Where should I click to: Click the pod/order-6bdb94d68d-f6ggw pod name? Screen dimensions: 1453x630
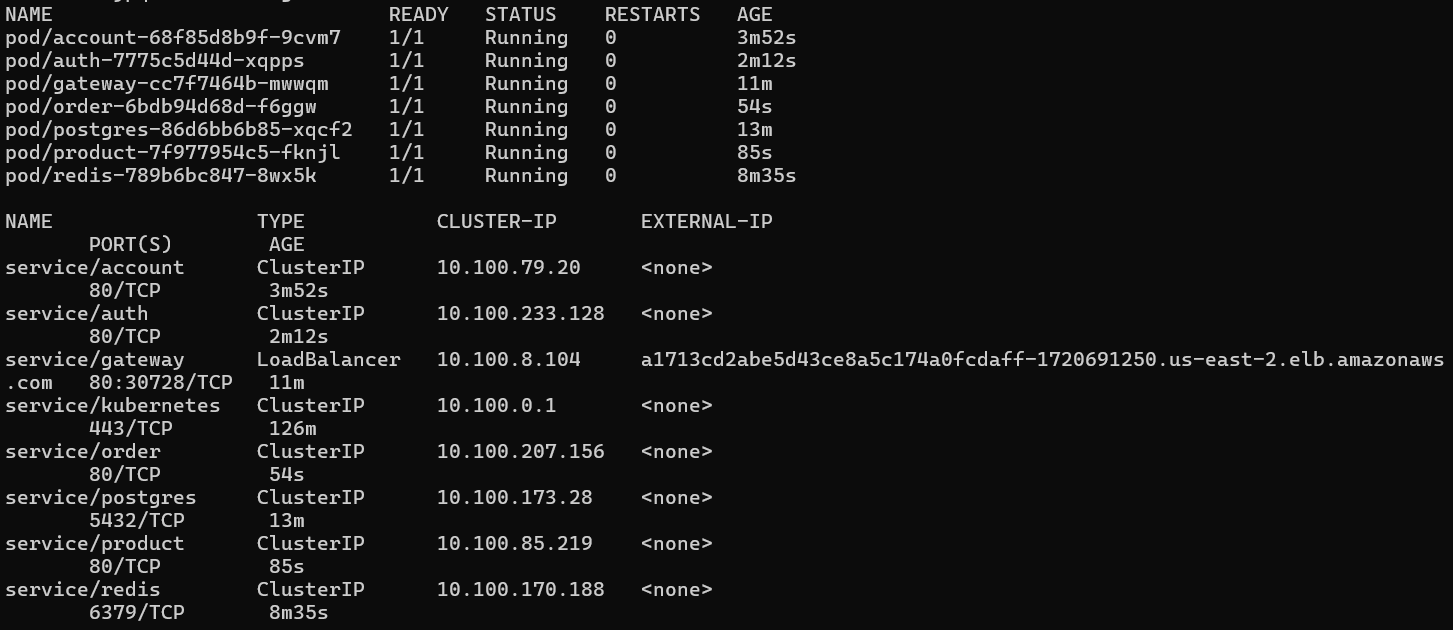pyautogui.click(x=161, y=107)
